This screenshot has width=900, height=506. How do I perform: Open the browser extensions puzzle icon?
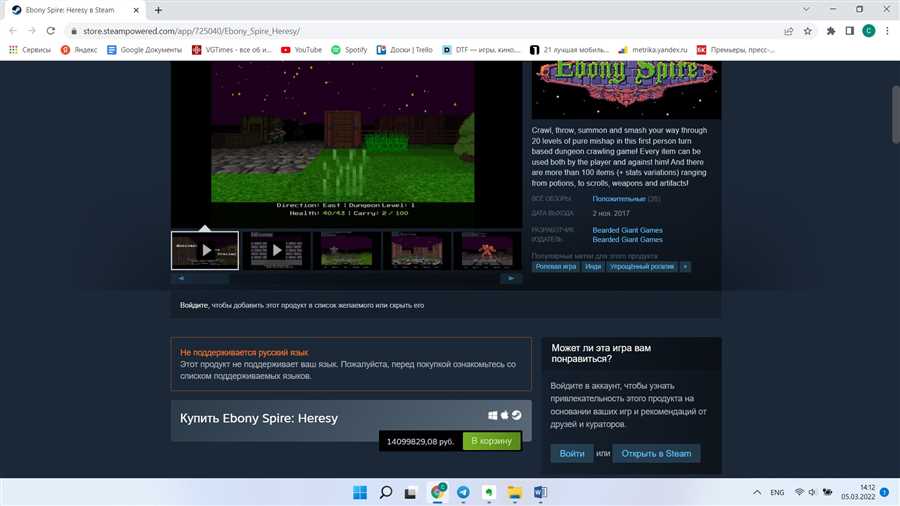831,31
